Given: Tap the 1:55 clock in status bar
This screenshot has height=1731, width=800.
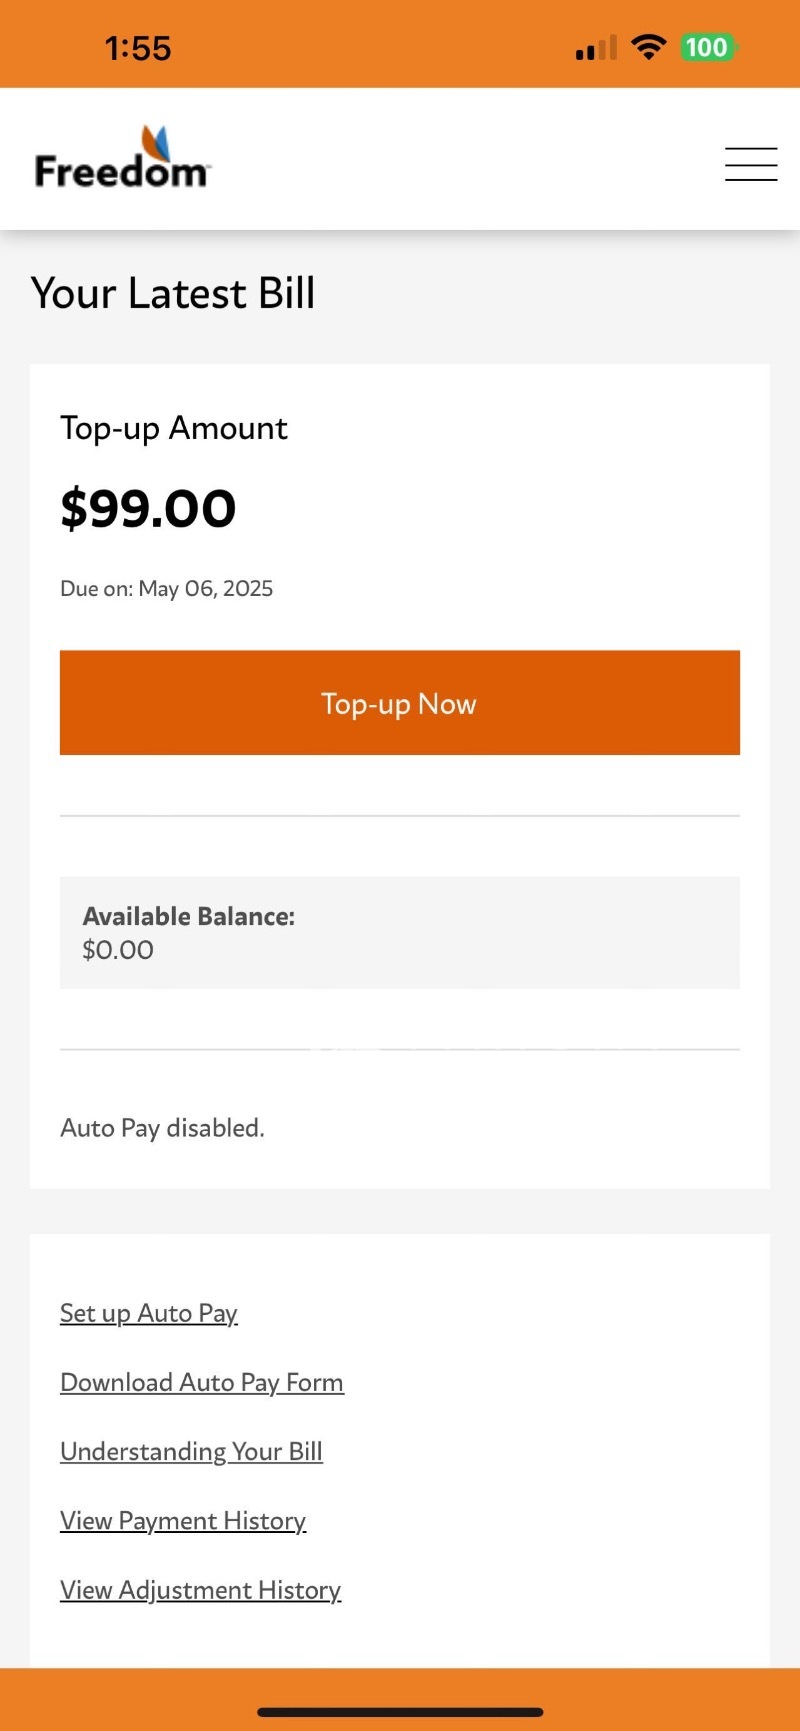Looking at the screenshot, I should click(138, 48).
